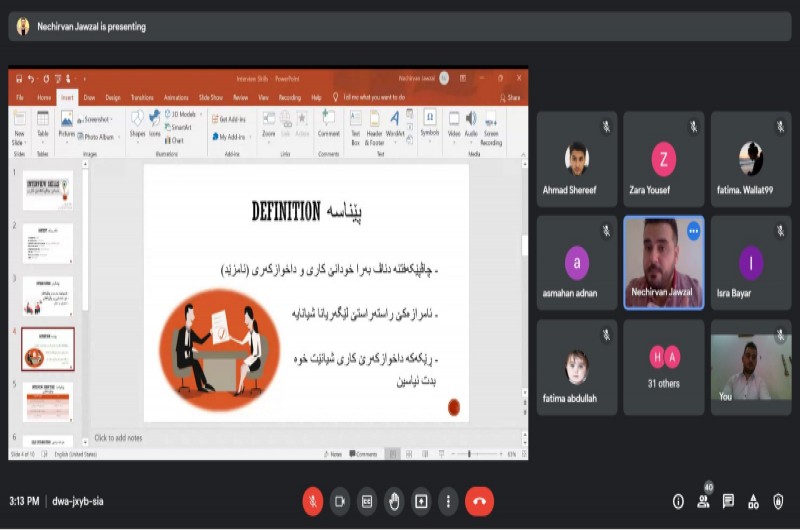Open host controls lock icon
Screen dimensions: 800x532
pyautogui.click(x=778, y=501)
